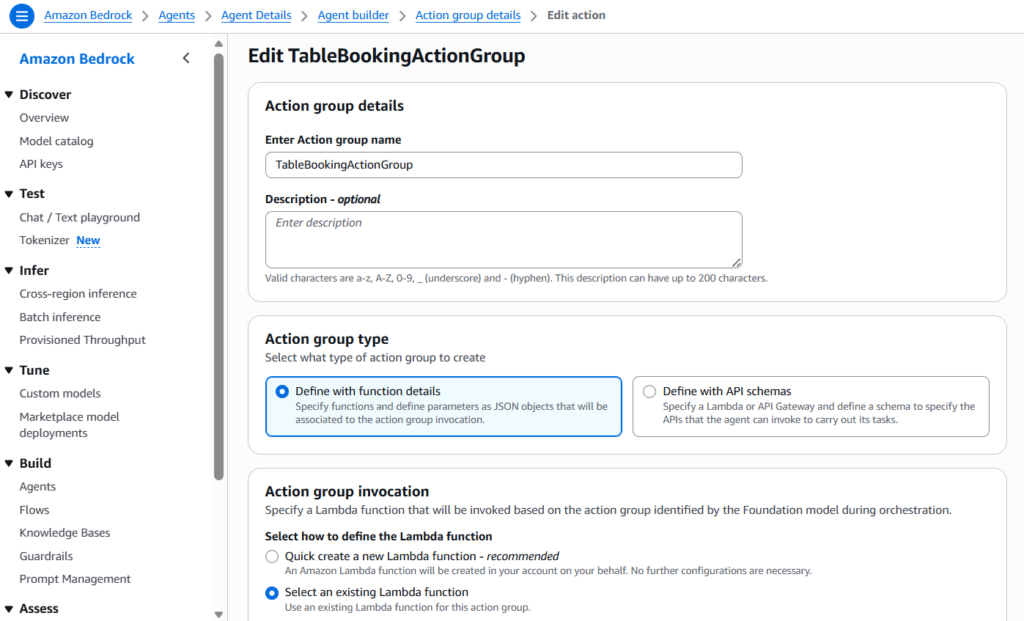This screenshot has height=621, width=1024.
Task: Go to Knowledge Bases page
Action: tap(64, 533)
